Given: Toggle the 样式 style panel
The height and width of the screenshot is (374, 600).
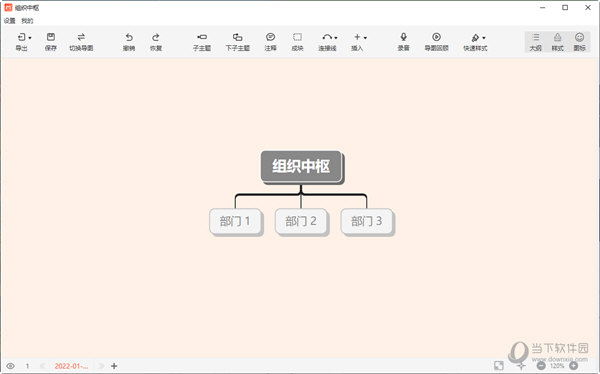Looking at the screenshot, I should click(558, 42).
